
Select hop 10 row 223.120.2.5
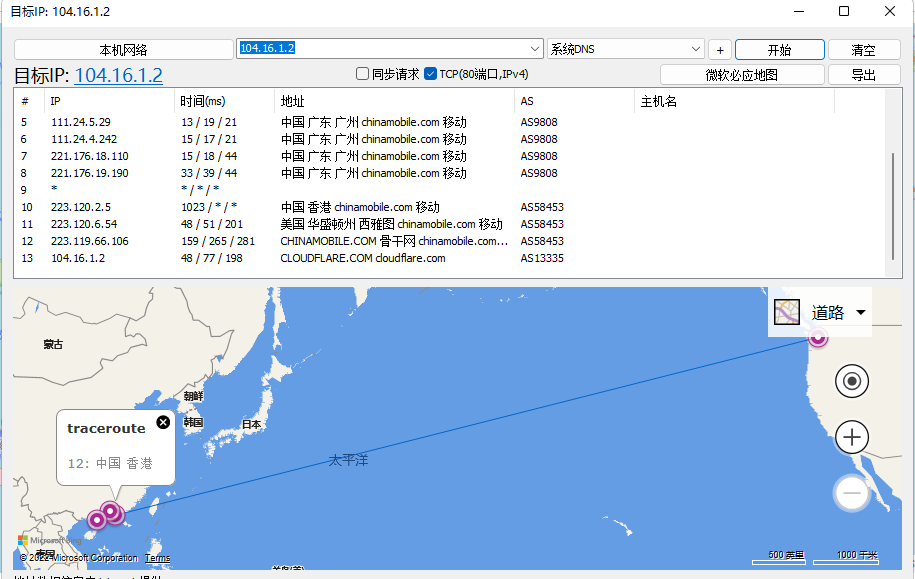pos(449,207)
